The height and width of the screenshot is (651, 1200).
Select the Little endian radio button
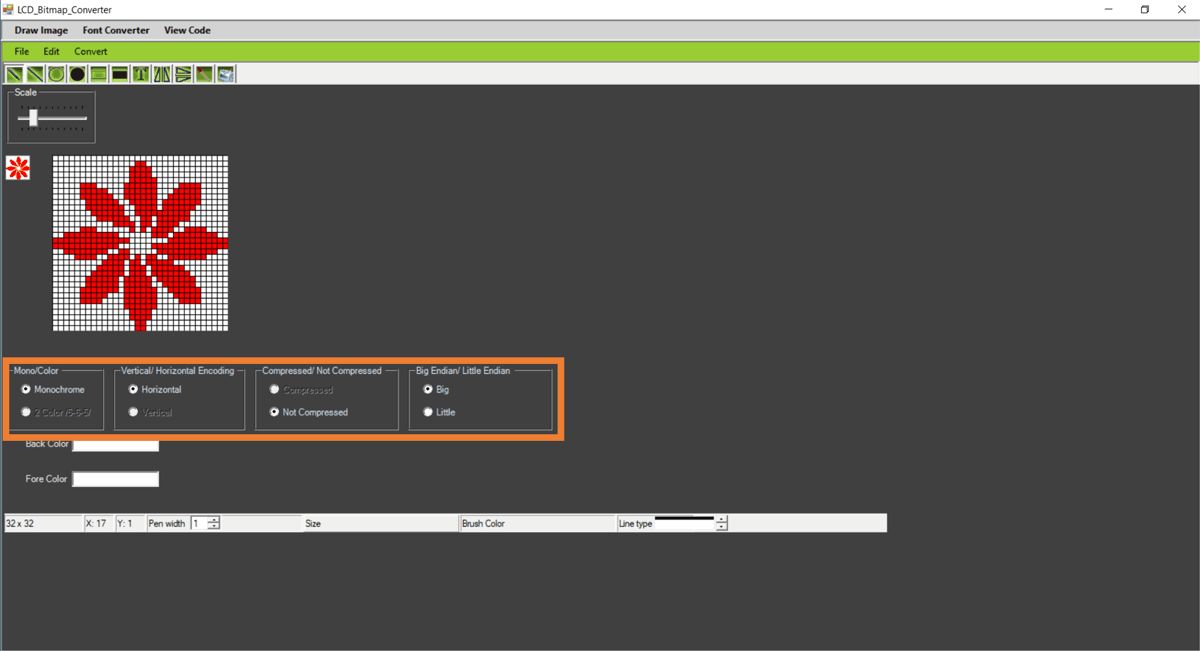tap(428, 412)
